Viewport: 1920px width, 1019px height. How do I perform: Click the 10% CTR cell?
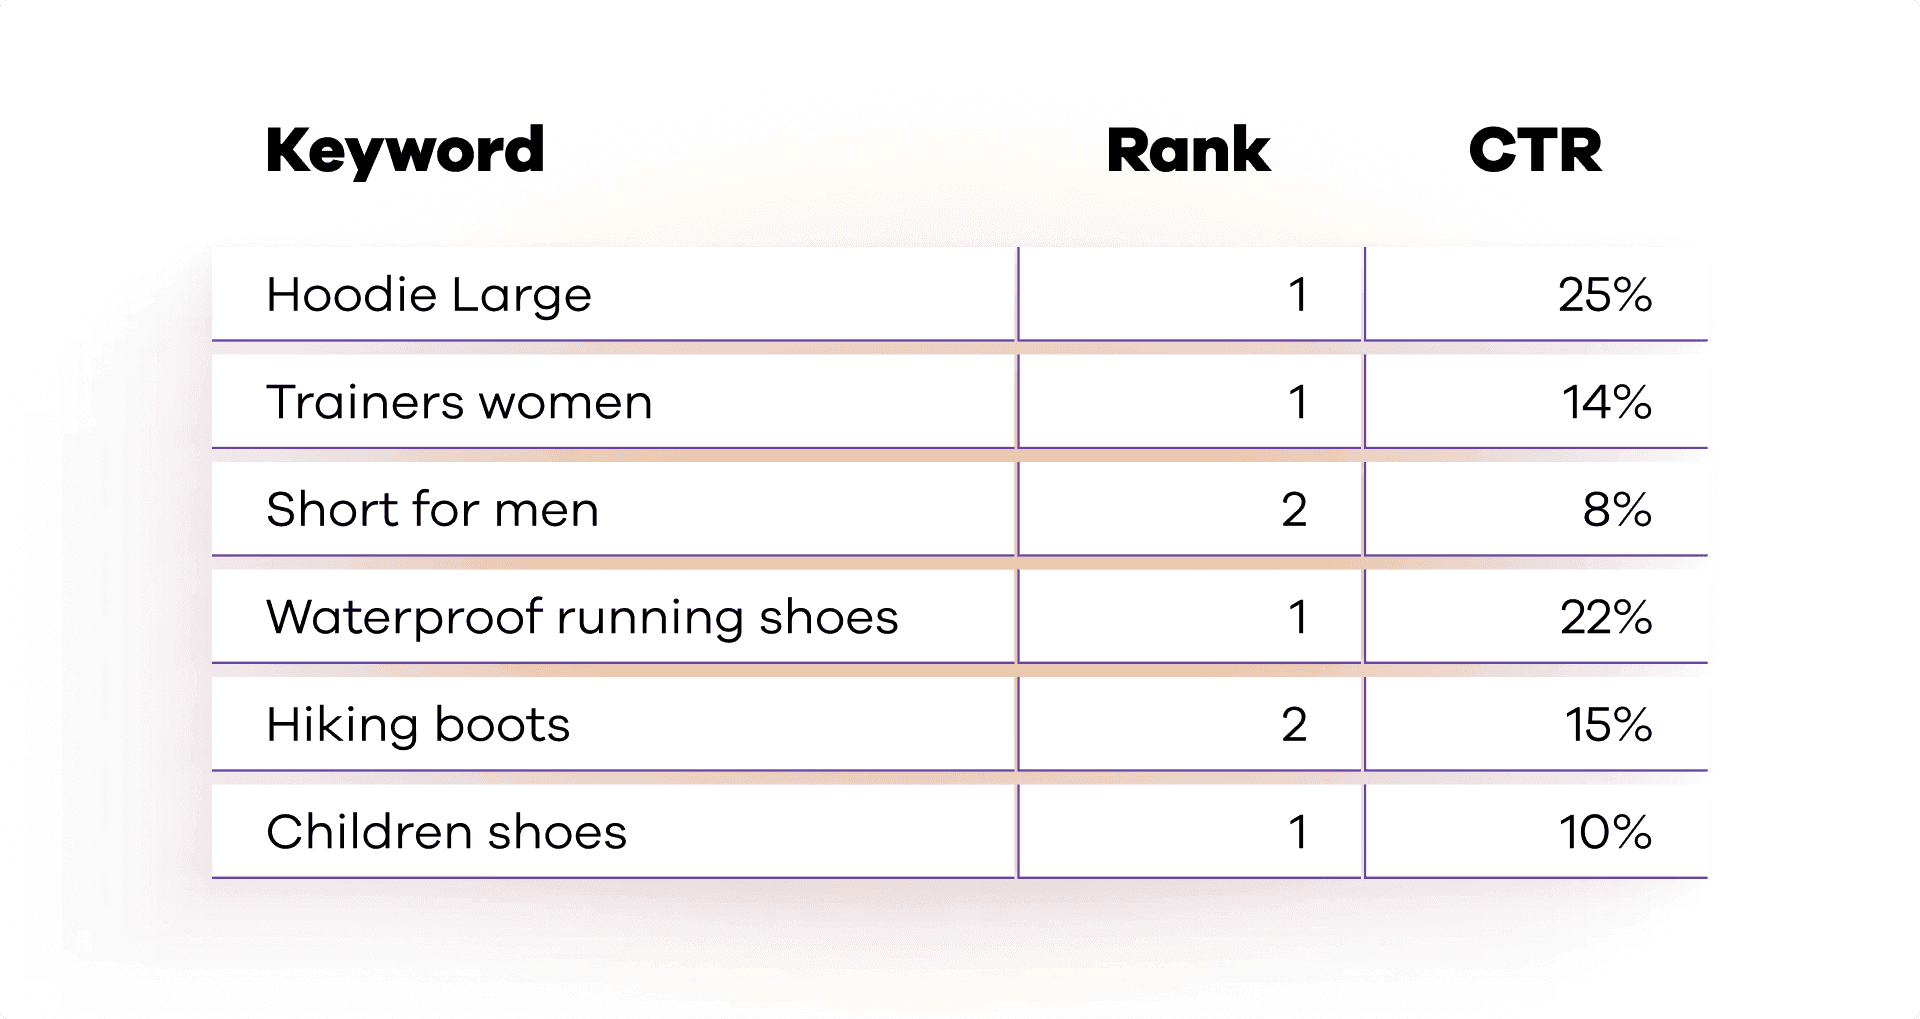1536,832
